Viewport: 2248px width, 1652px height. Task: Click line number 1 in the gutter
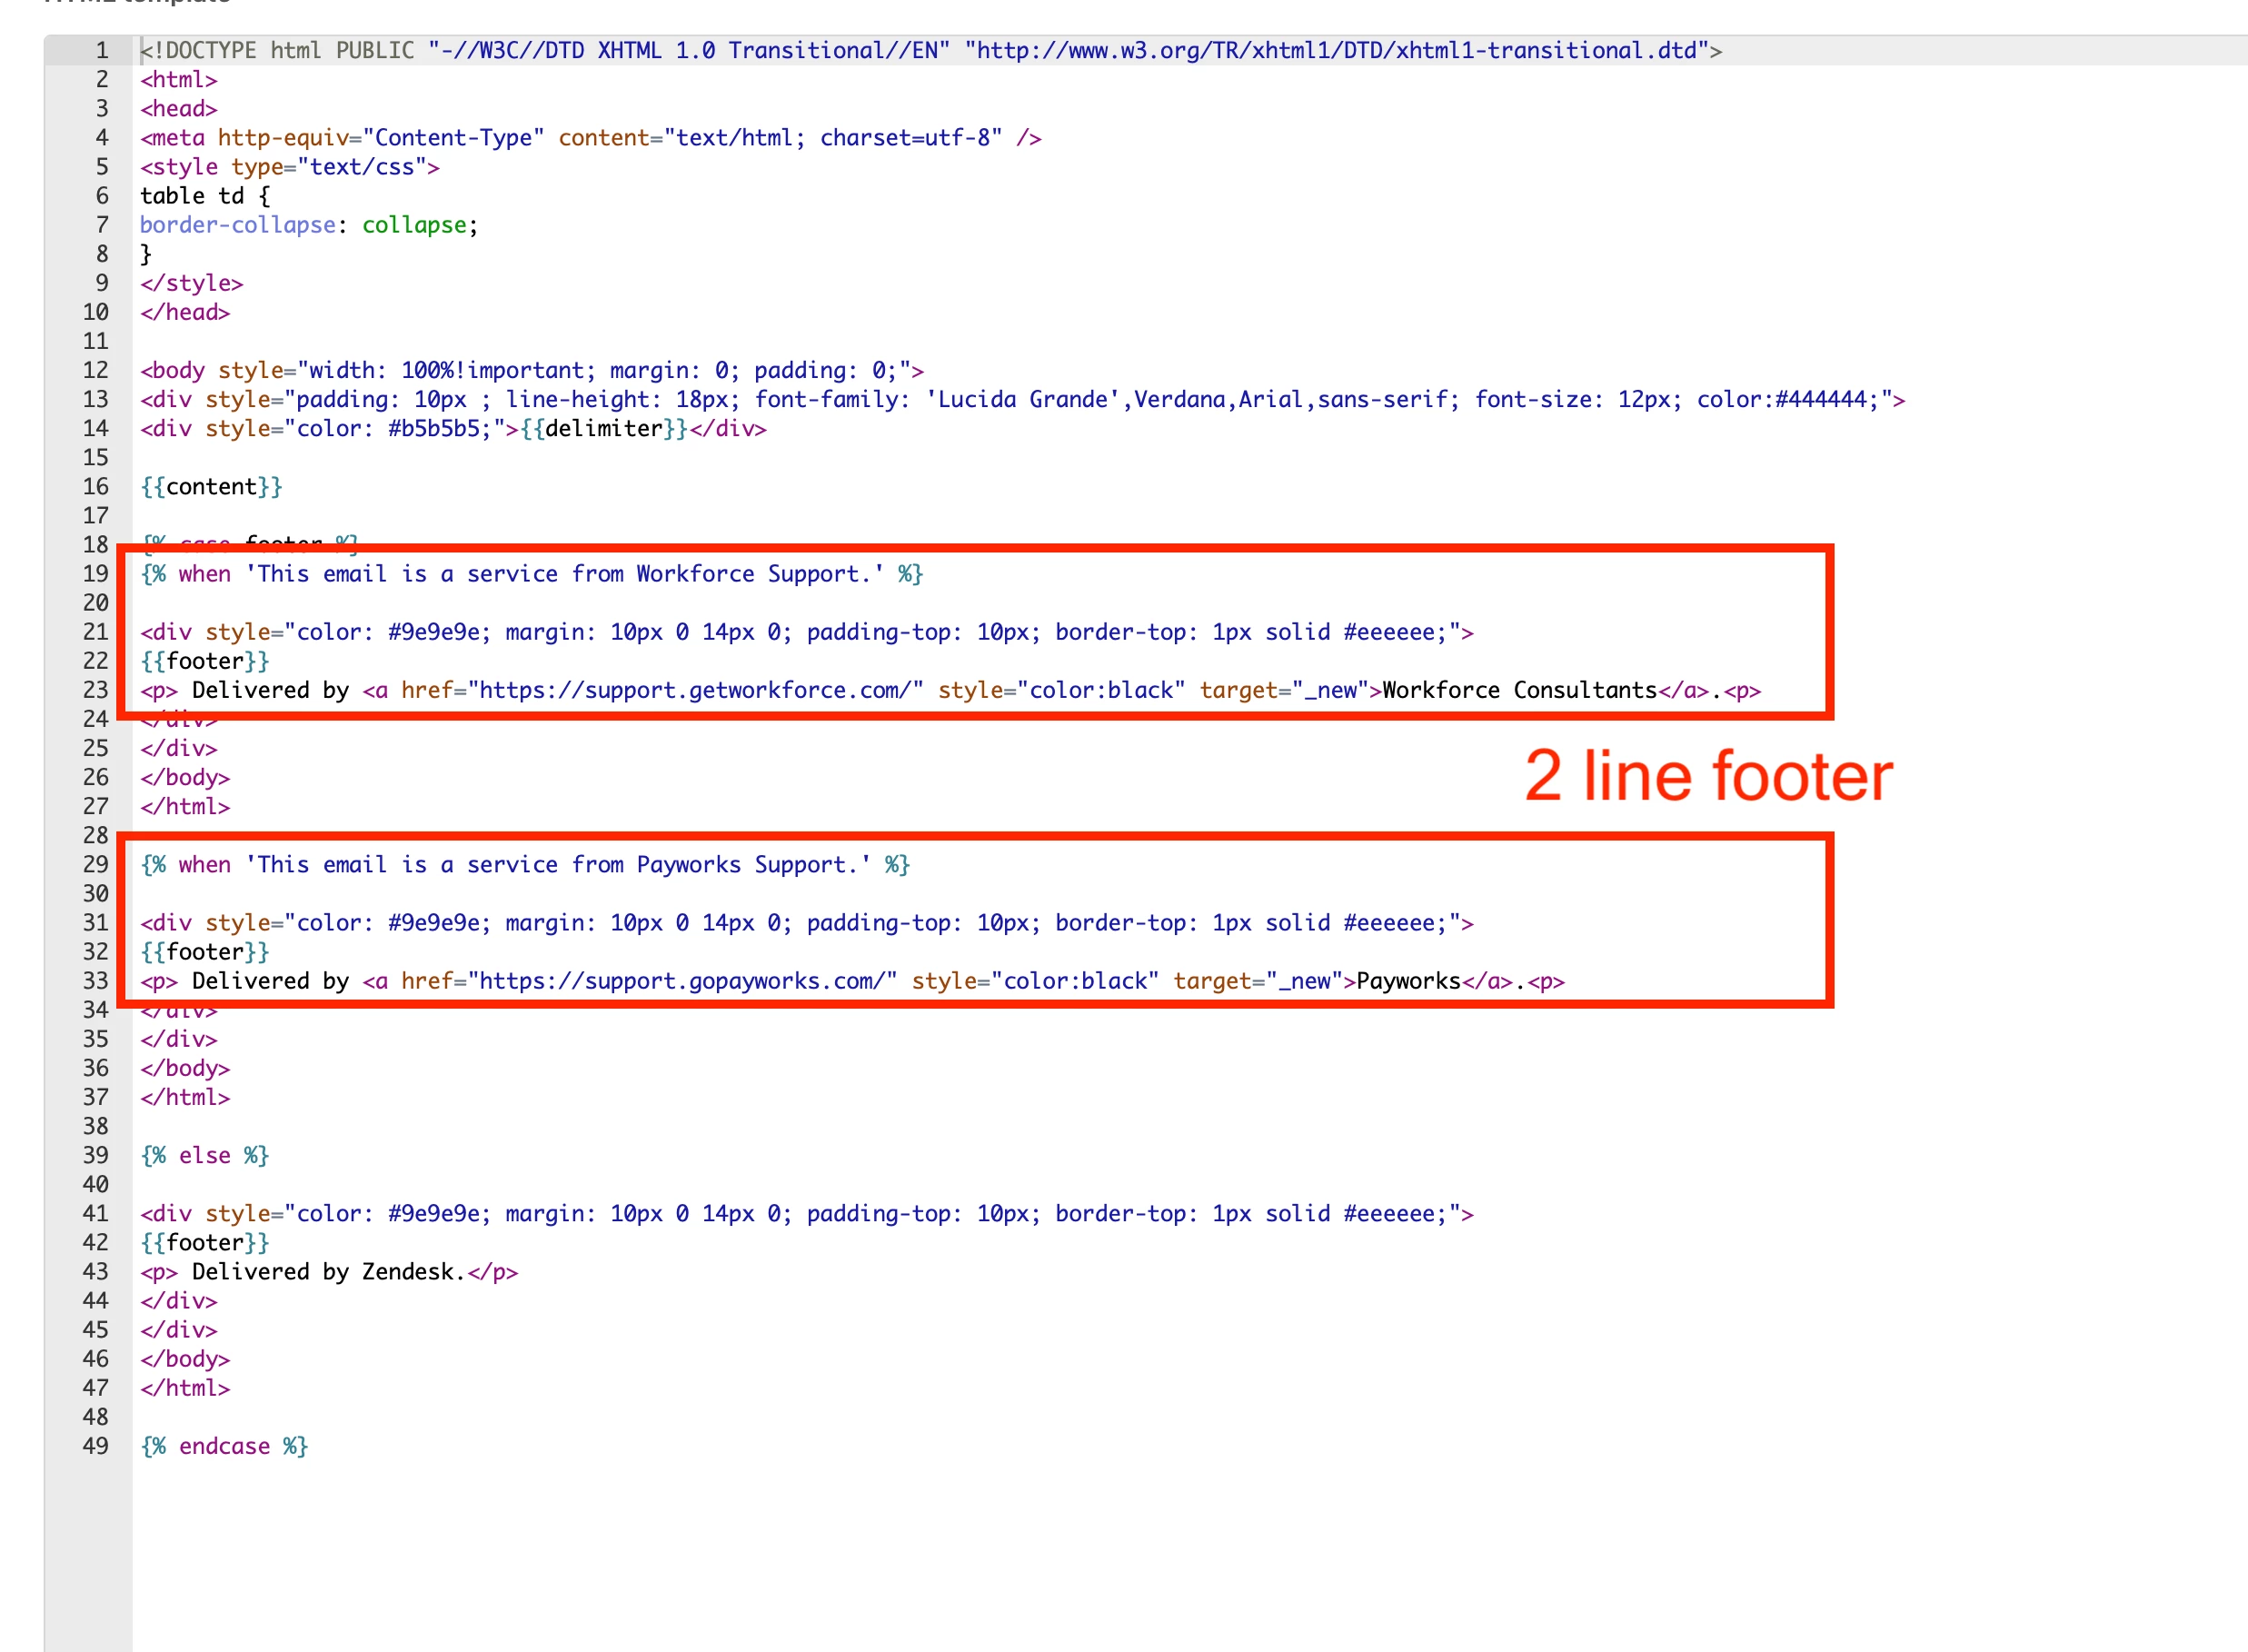[x=101, y=50]
